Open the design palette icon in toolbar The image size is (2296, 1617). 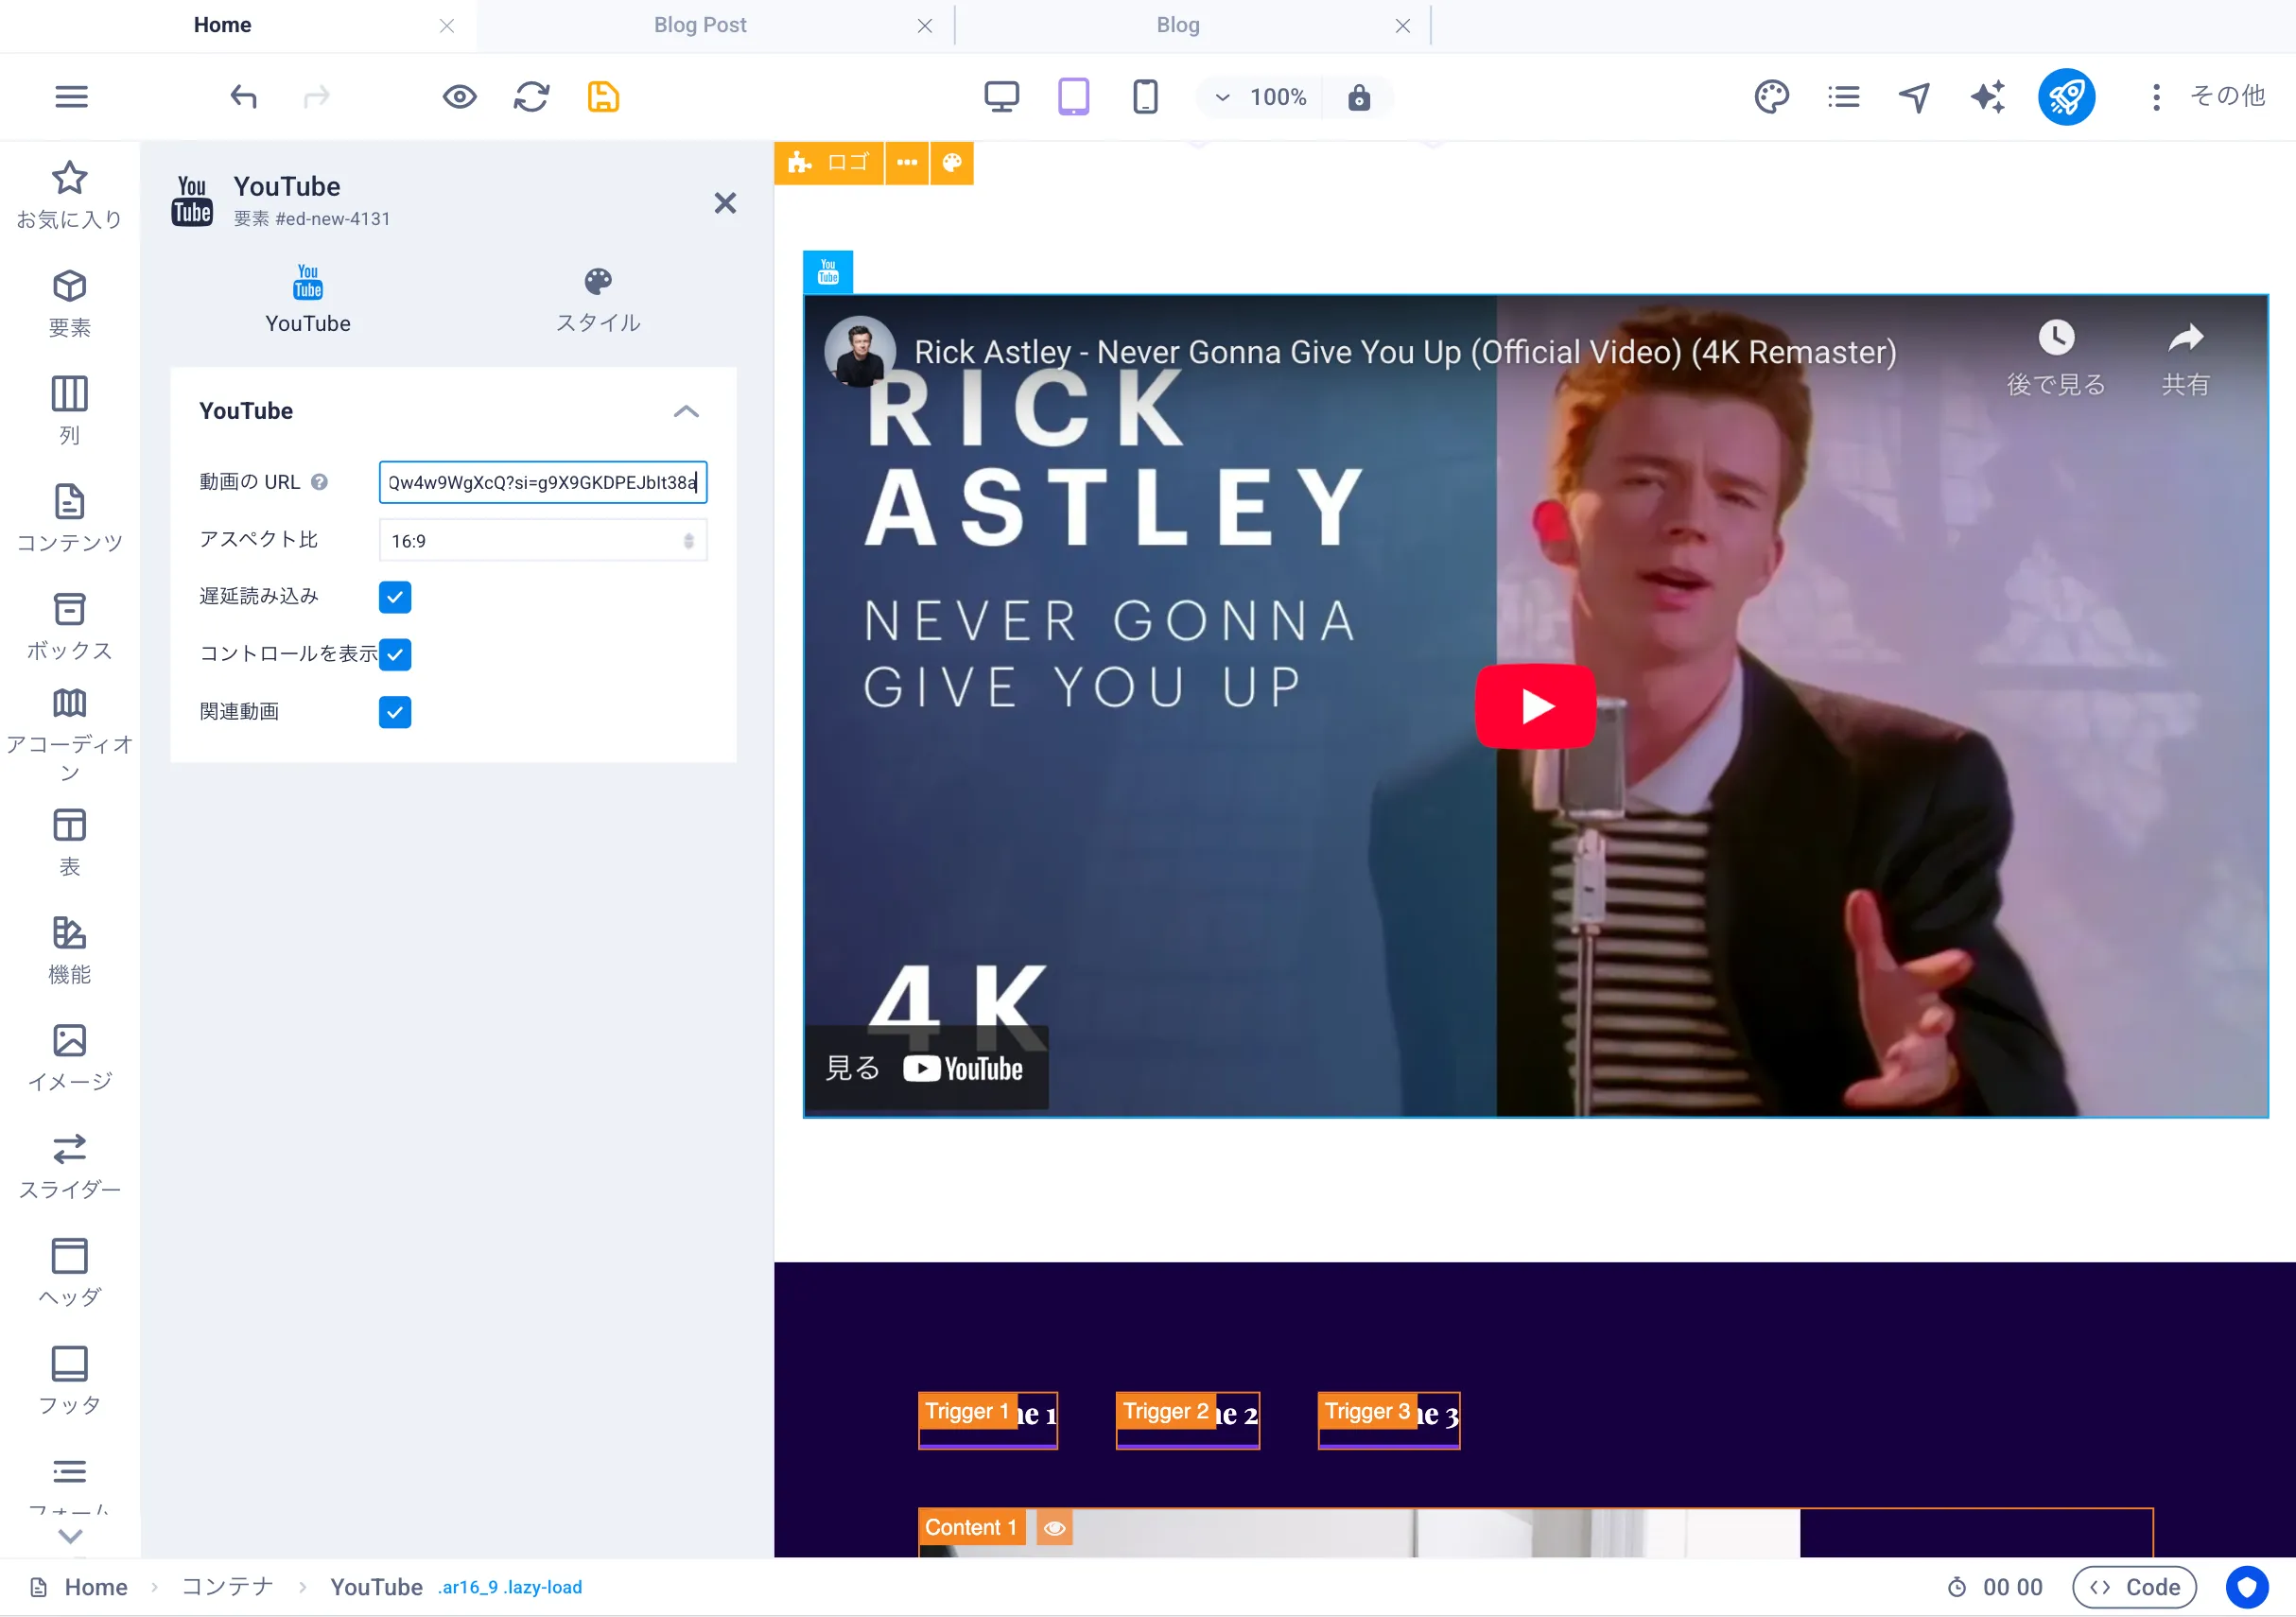(x=1771, y=97)
